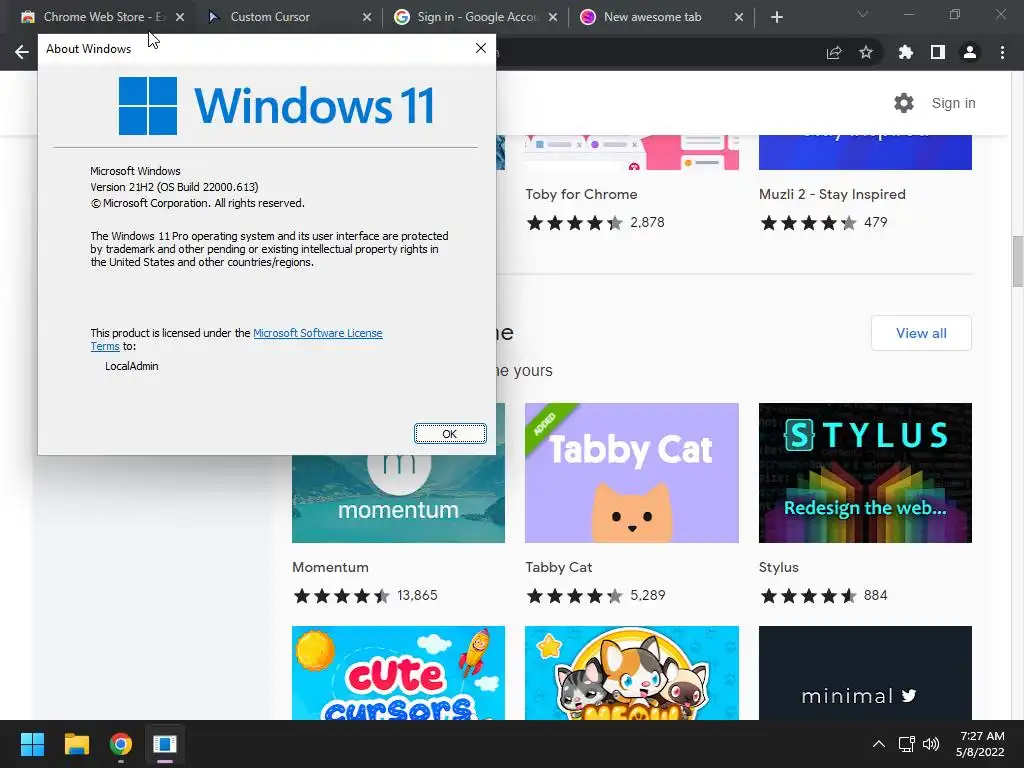Open the Chrome profile avatar icon
This screenshot has height=768, width=1024.
pyautogui.click(x=970, y=52)
